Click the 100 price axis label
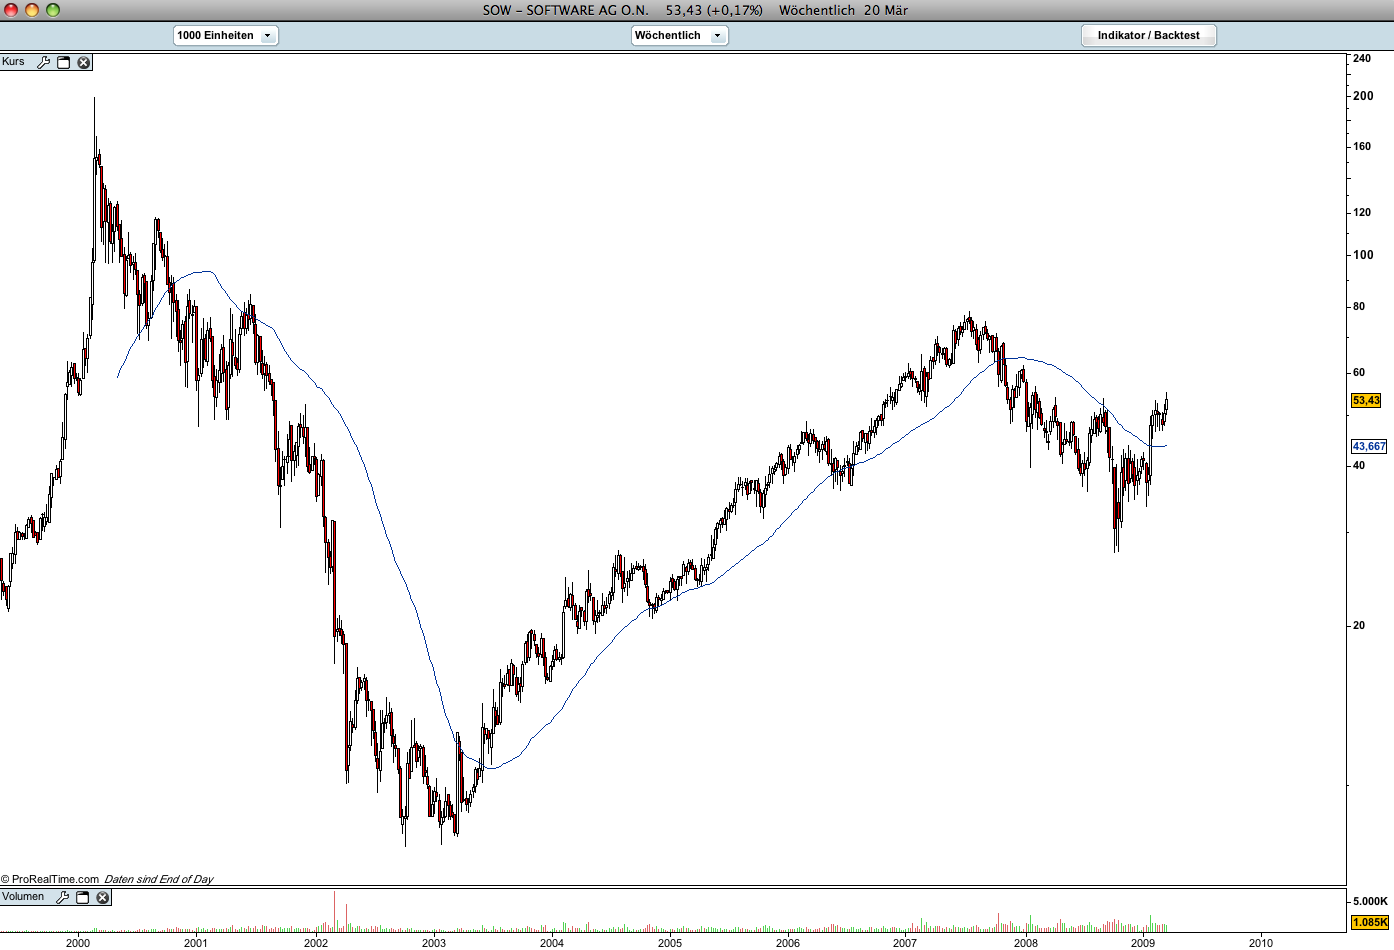The width and height of the screenshot is (1394, 950). [1363, 254]
